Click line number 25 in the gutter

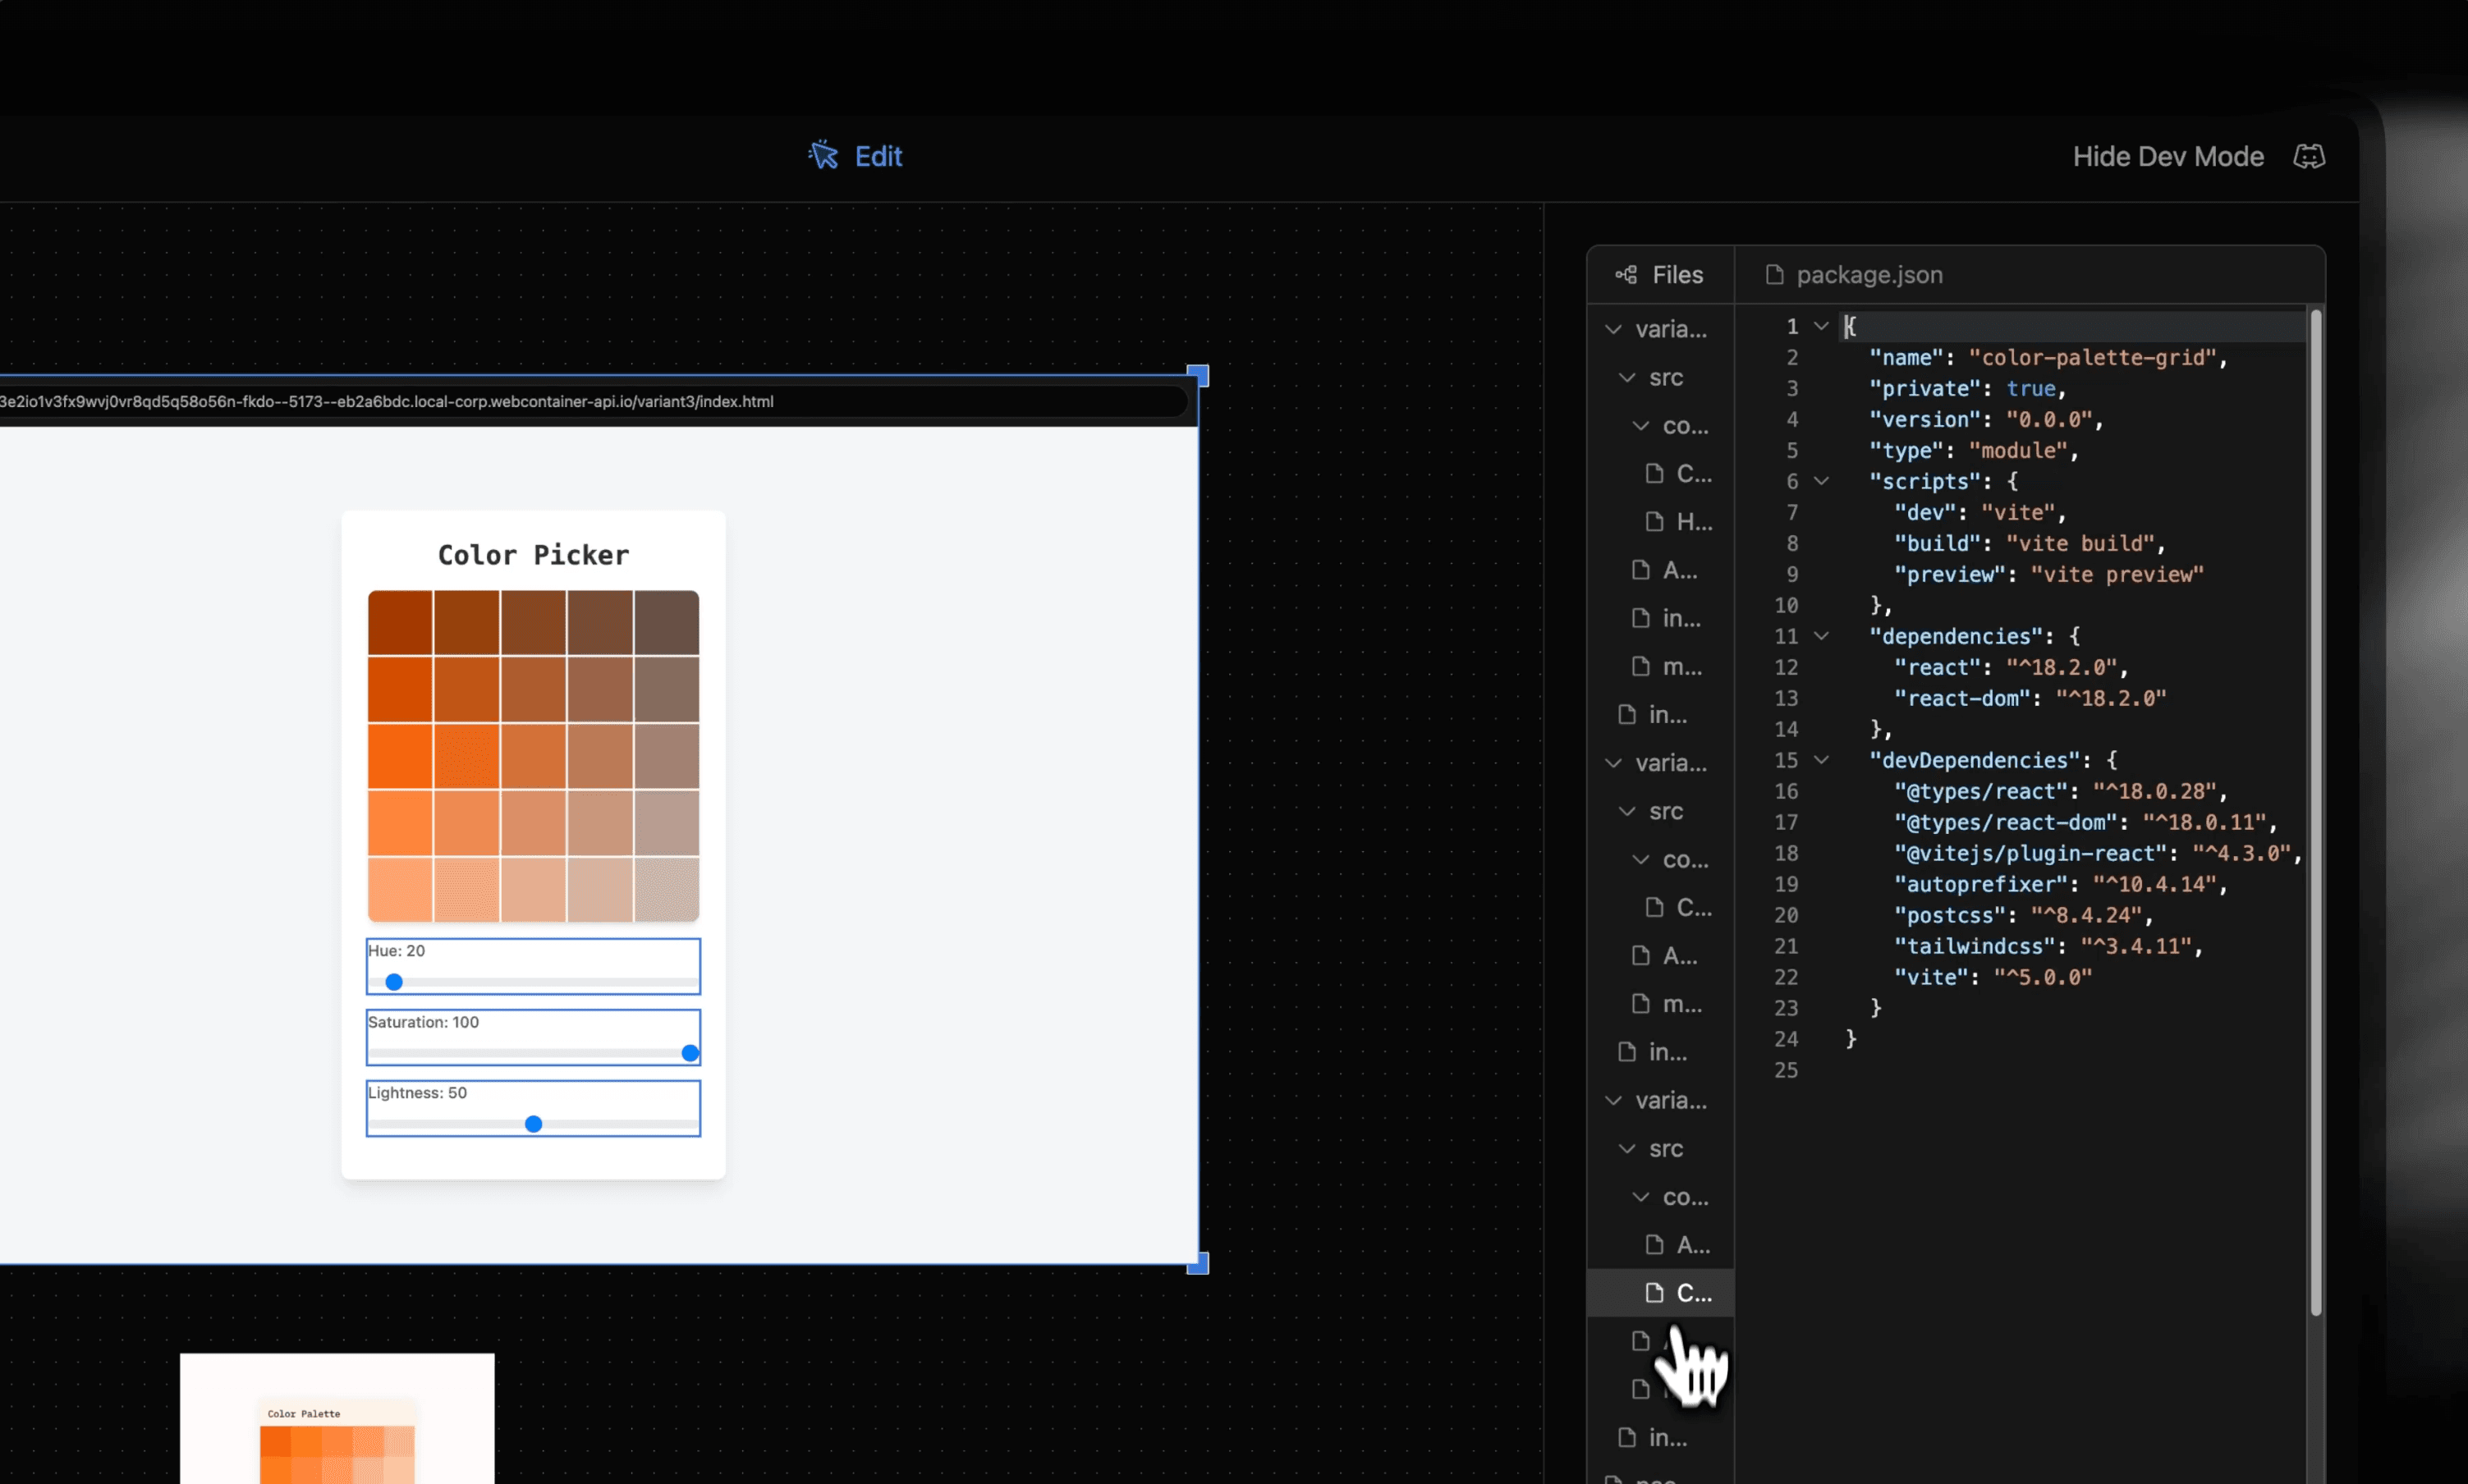click(x=1786, y=1070)
